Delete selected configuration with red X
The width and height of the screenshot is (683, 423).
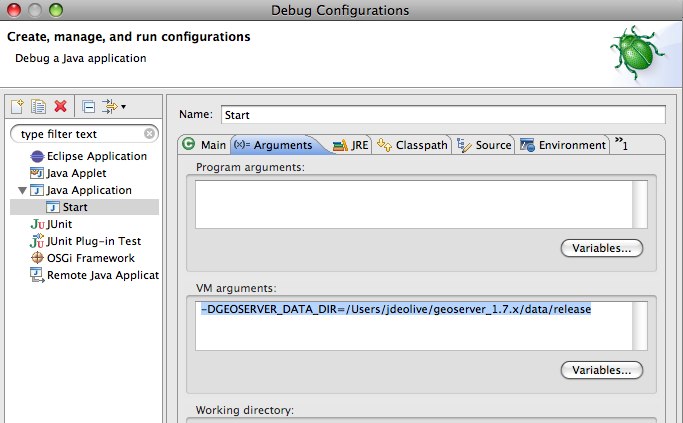point(60,106)
